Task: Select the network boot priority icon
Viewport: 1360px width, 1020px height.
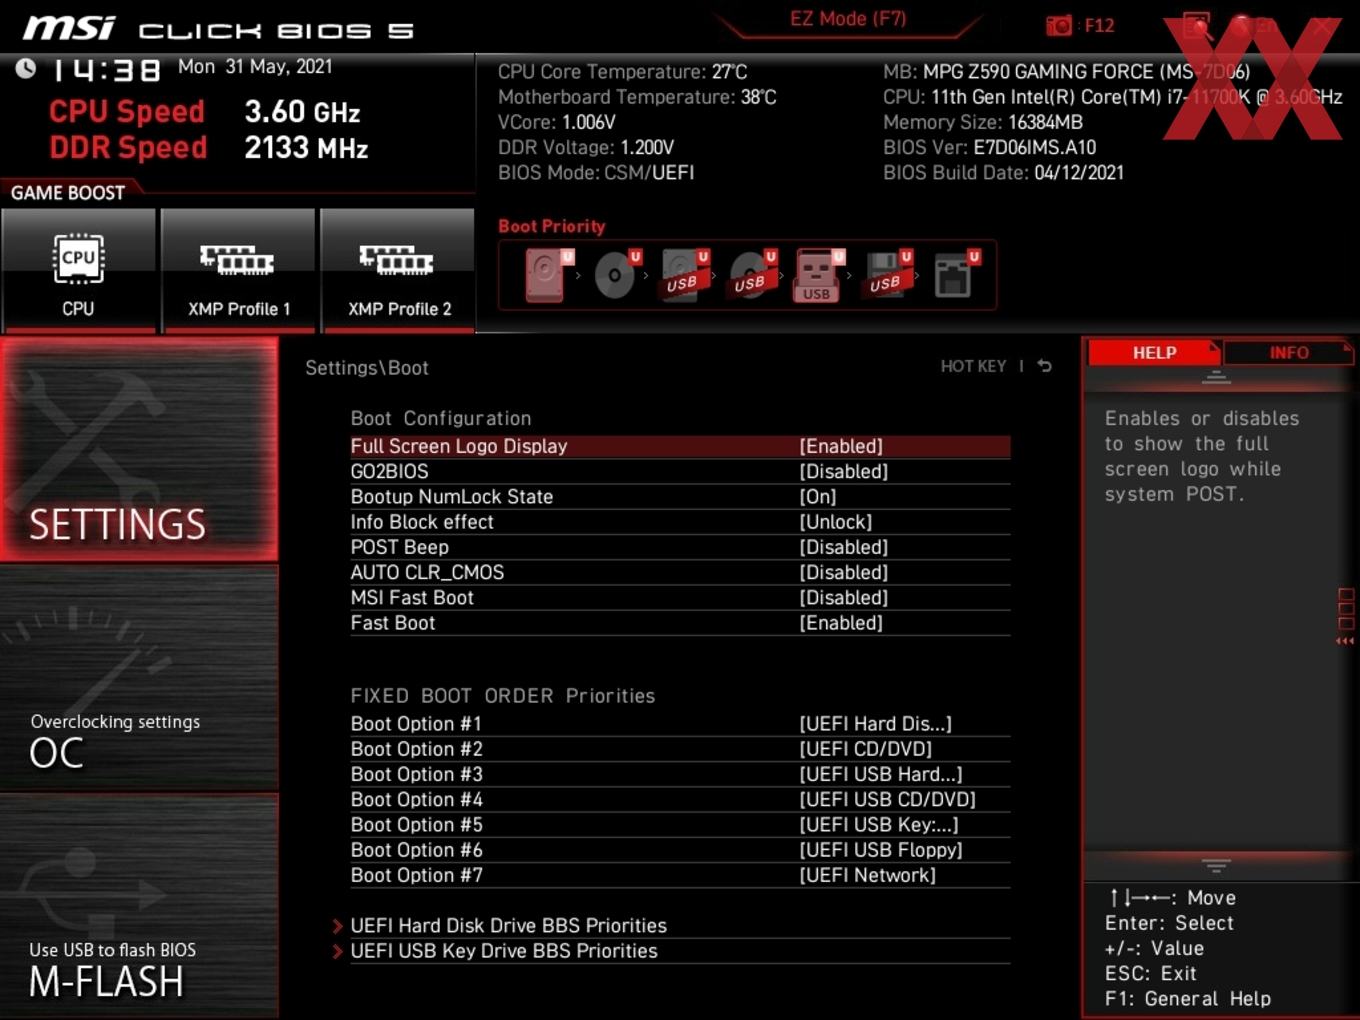Action: pos(956,275)
